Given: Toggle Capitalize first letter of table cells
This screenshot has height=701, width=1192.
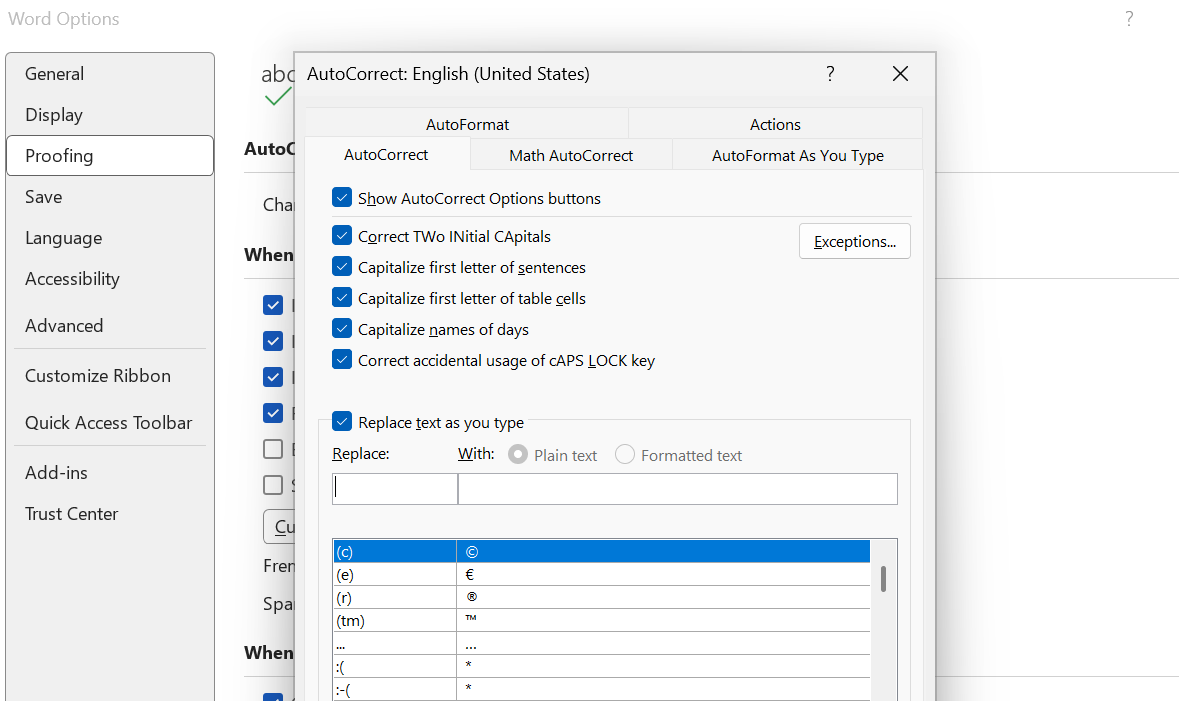Looking at the screenshot, I should click(x=342, y=298).
